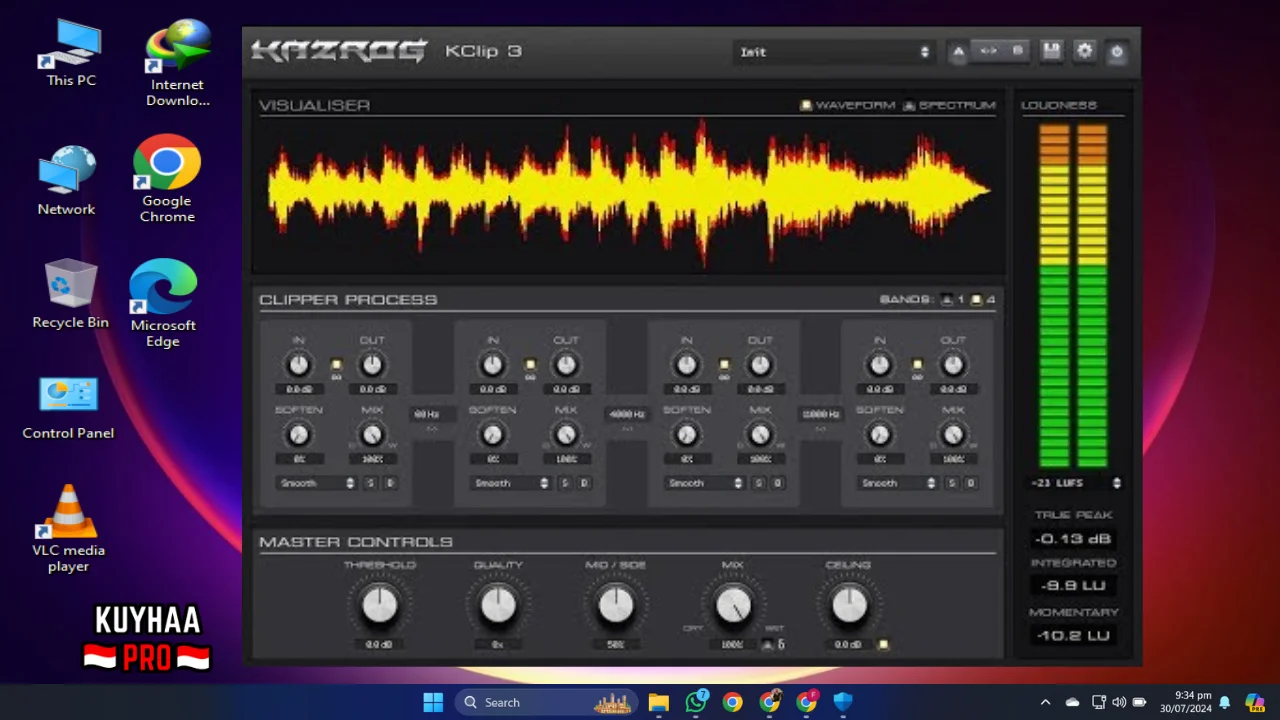Click band 4 OUT gain knob

[x=953, y=365]
